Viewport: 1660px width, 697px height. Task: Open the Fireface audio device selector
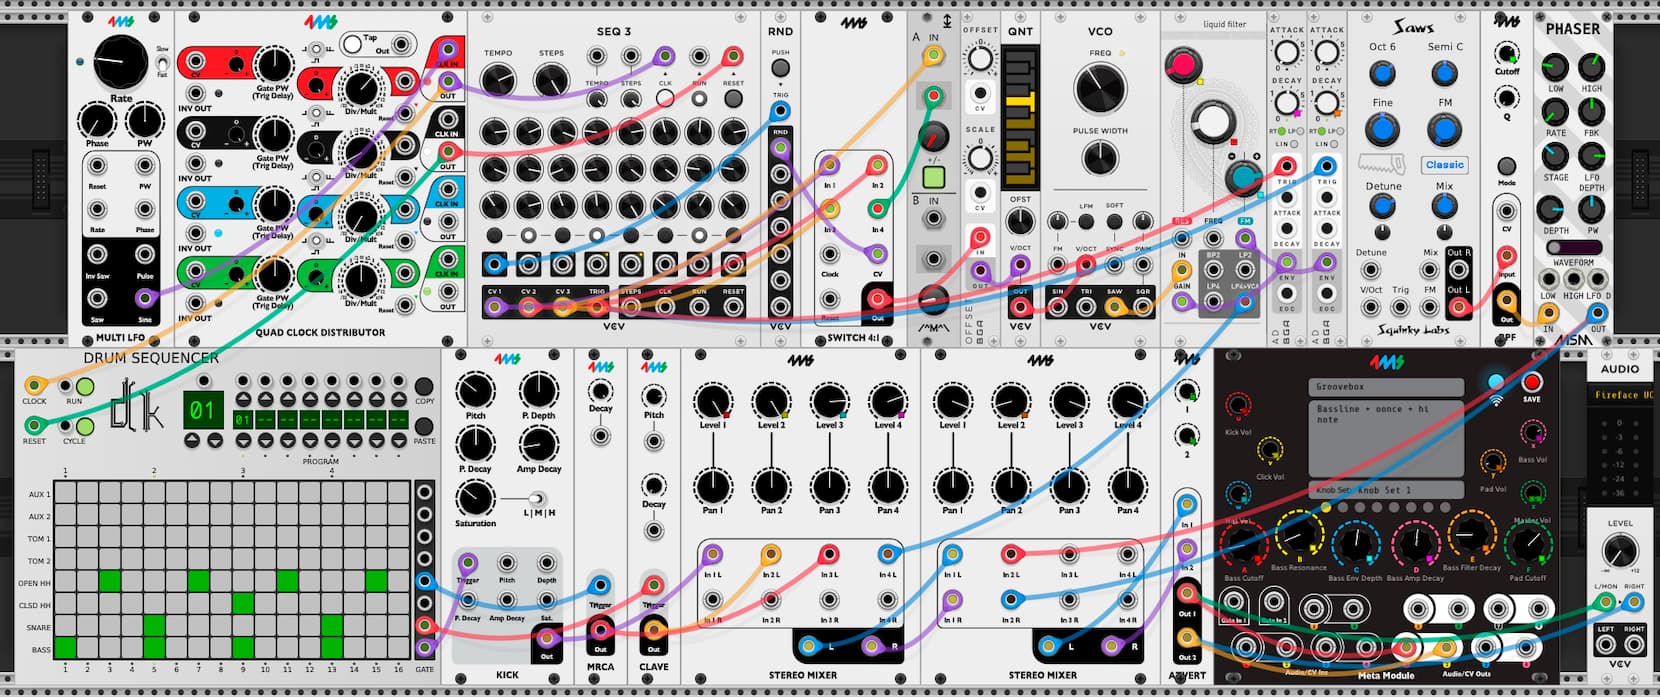[x=1622, y=395]
